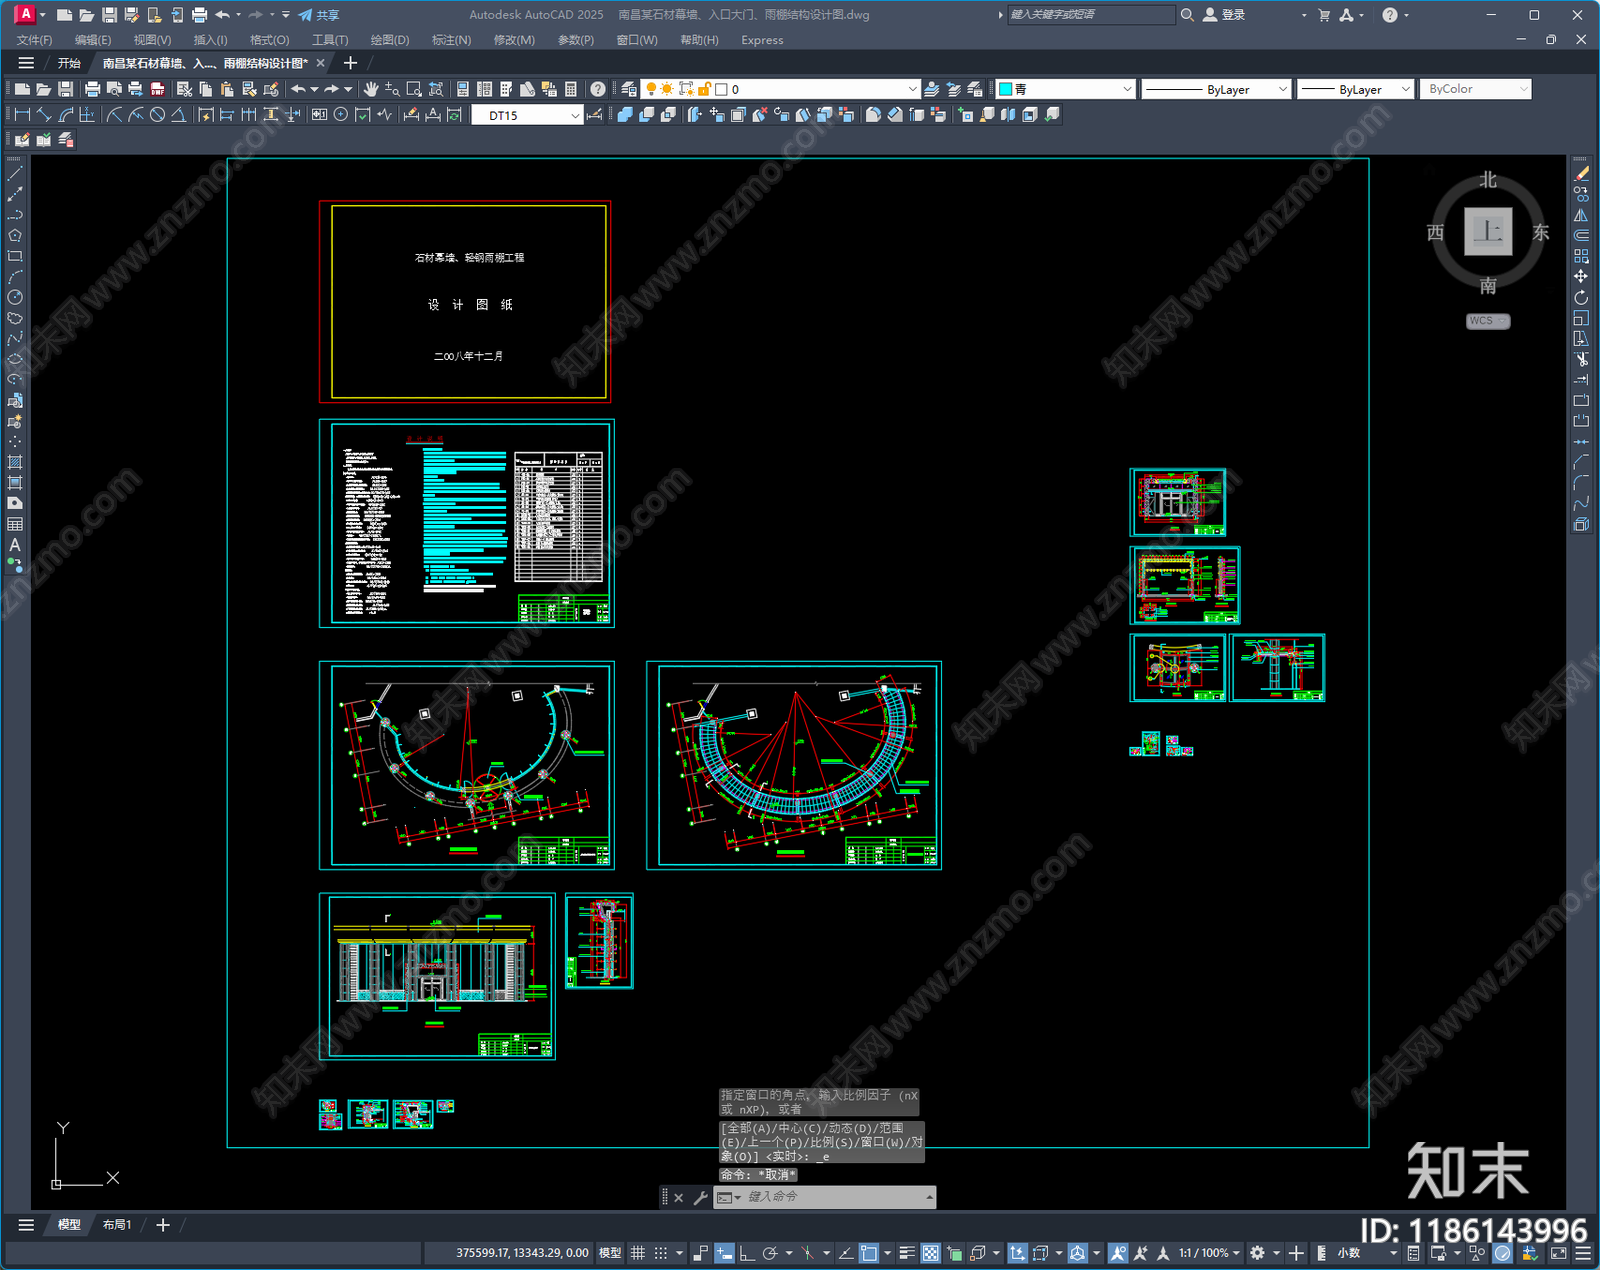Open the 文件(F) menu
This screenshot has width=1600, height=1270.
pos(34,40)
